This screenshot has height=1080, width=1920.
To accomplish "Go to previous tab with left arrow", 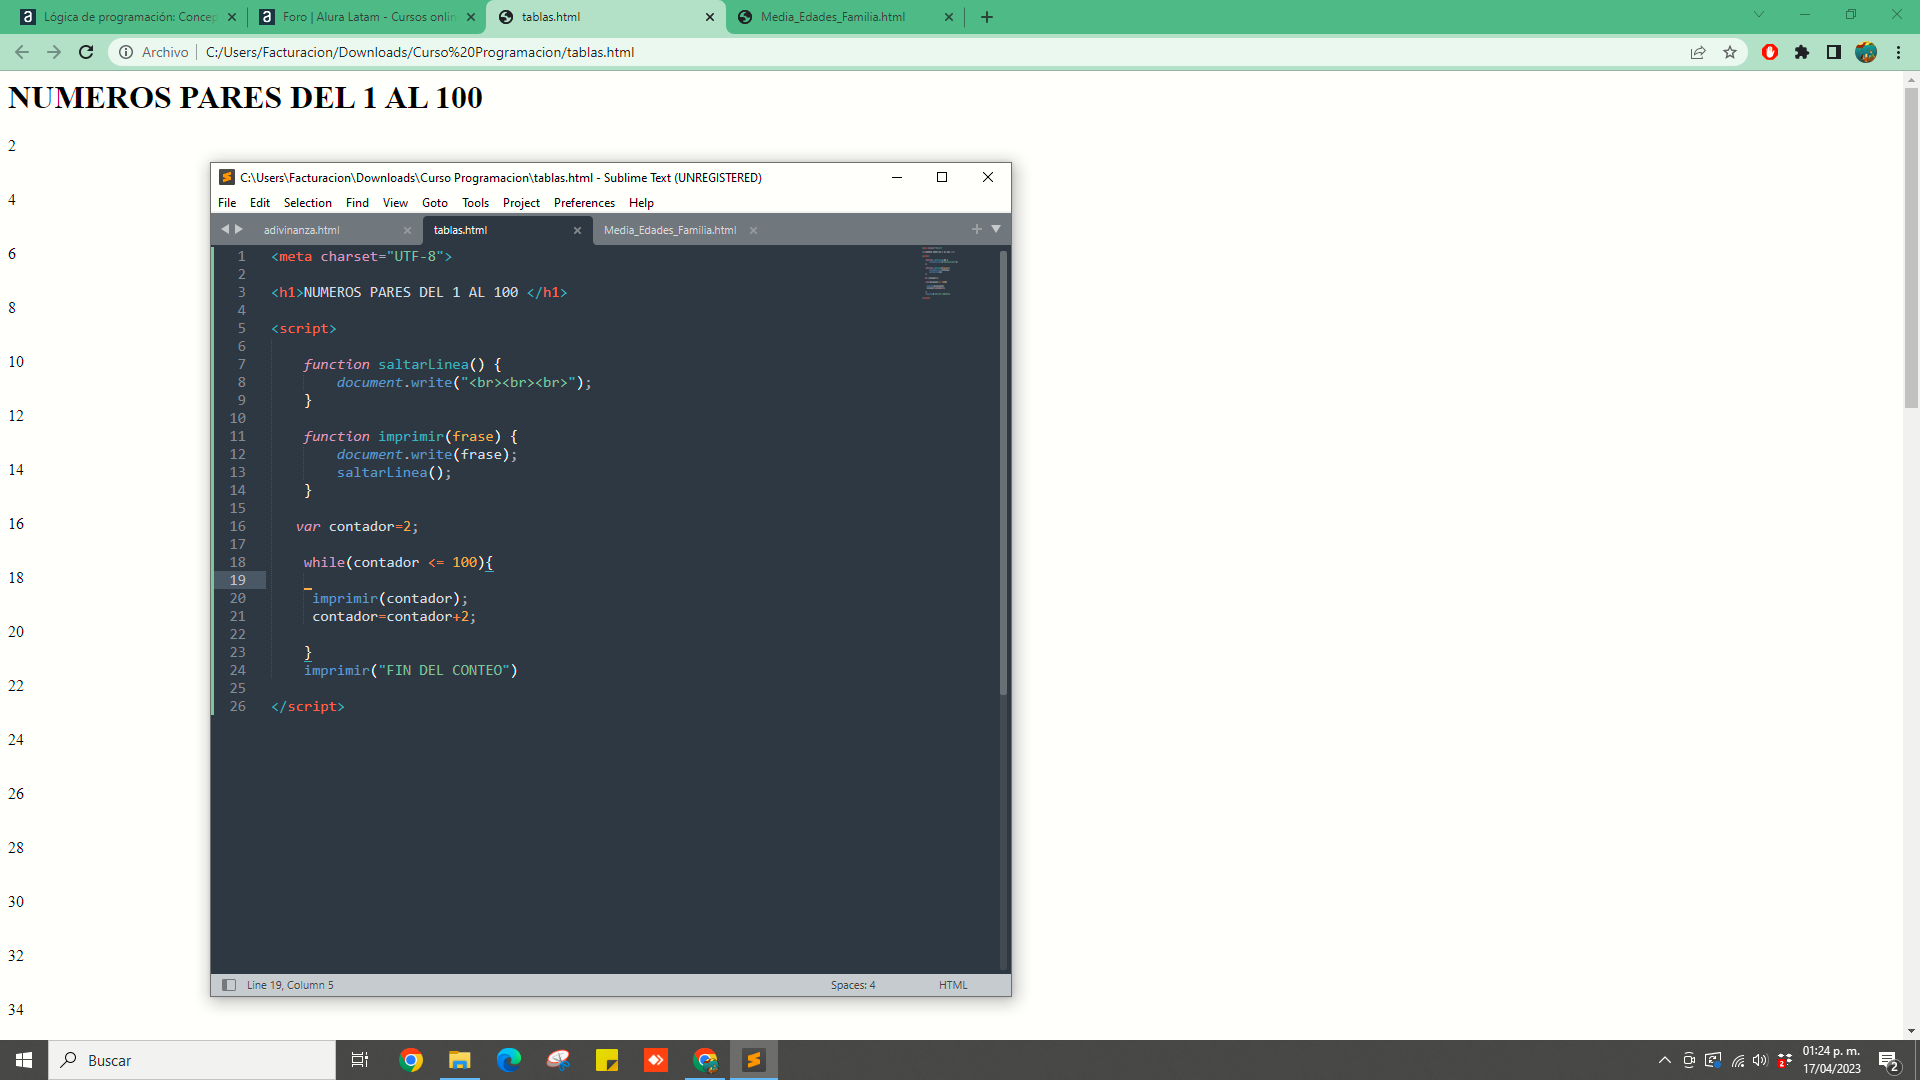I will tap(225, 229).
